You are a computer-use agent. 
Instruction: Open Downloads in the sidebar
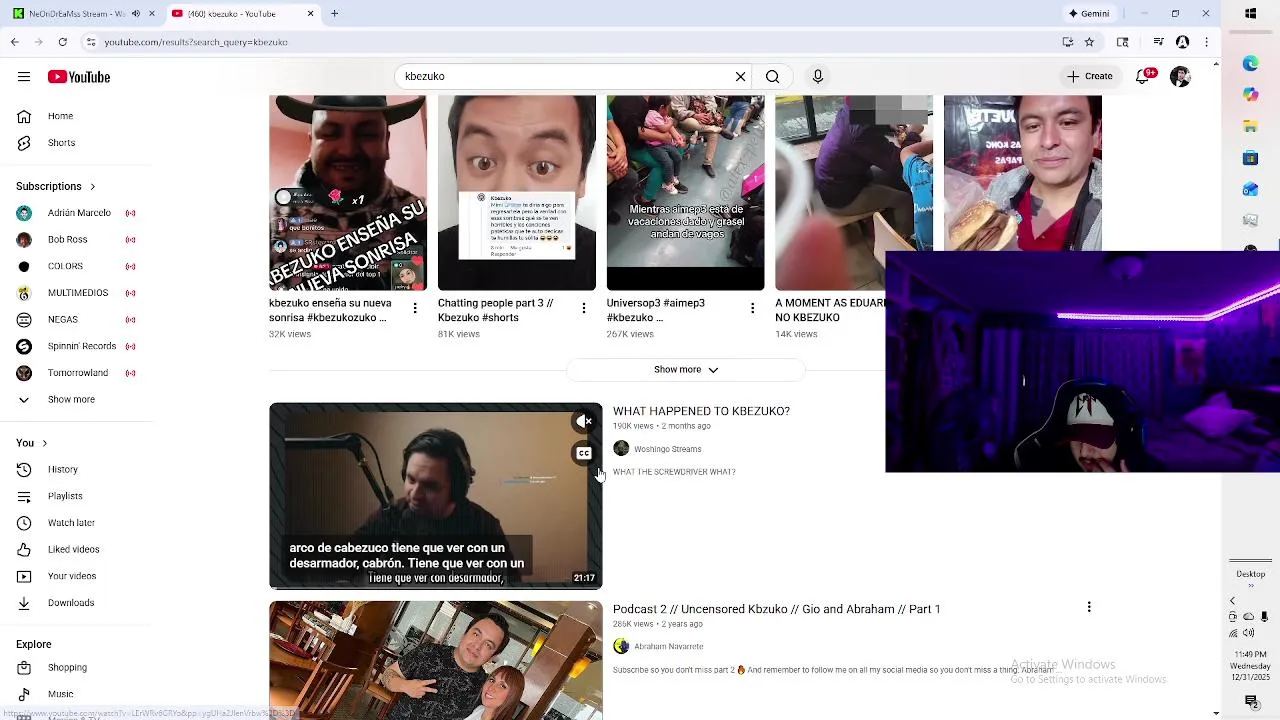click(71, 603)
